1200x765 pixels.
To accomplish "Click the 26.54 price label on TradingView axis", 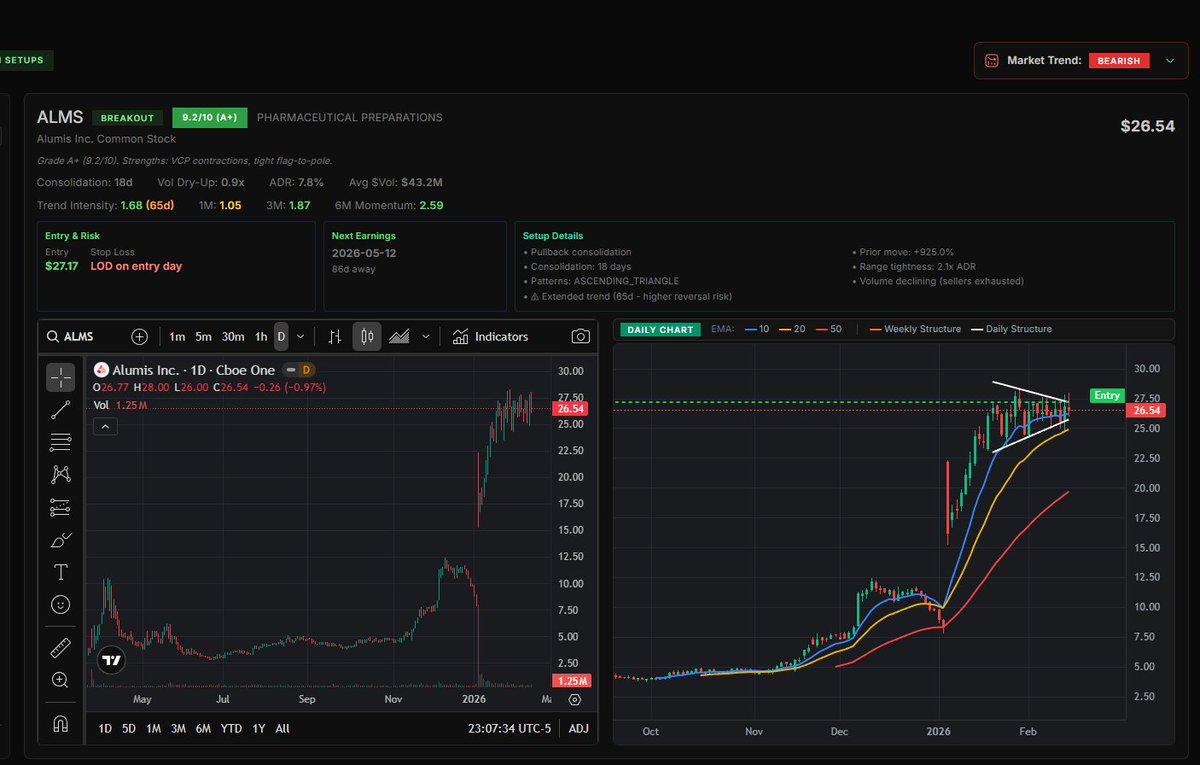I will 569,408.
